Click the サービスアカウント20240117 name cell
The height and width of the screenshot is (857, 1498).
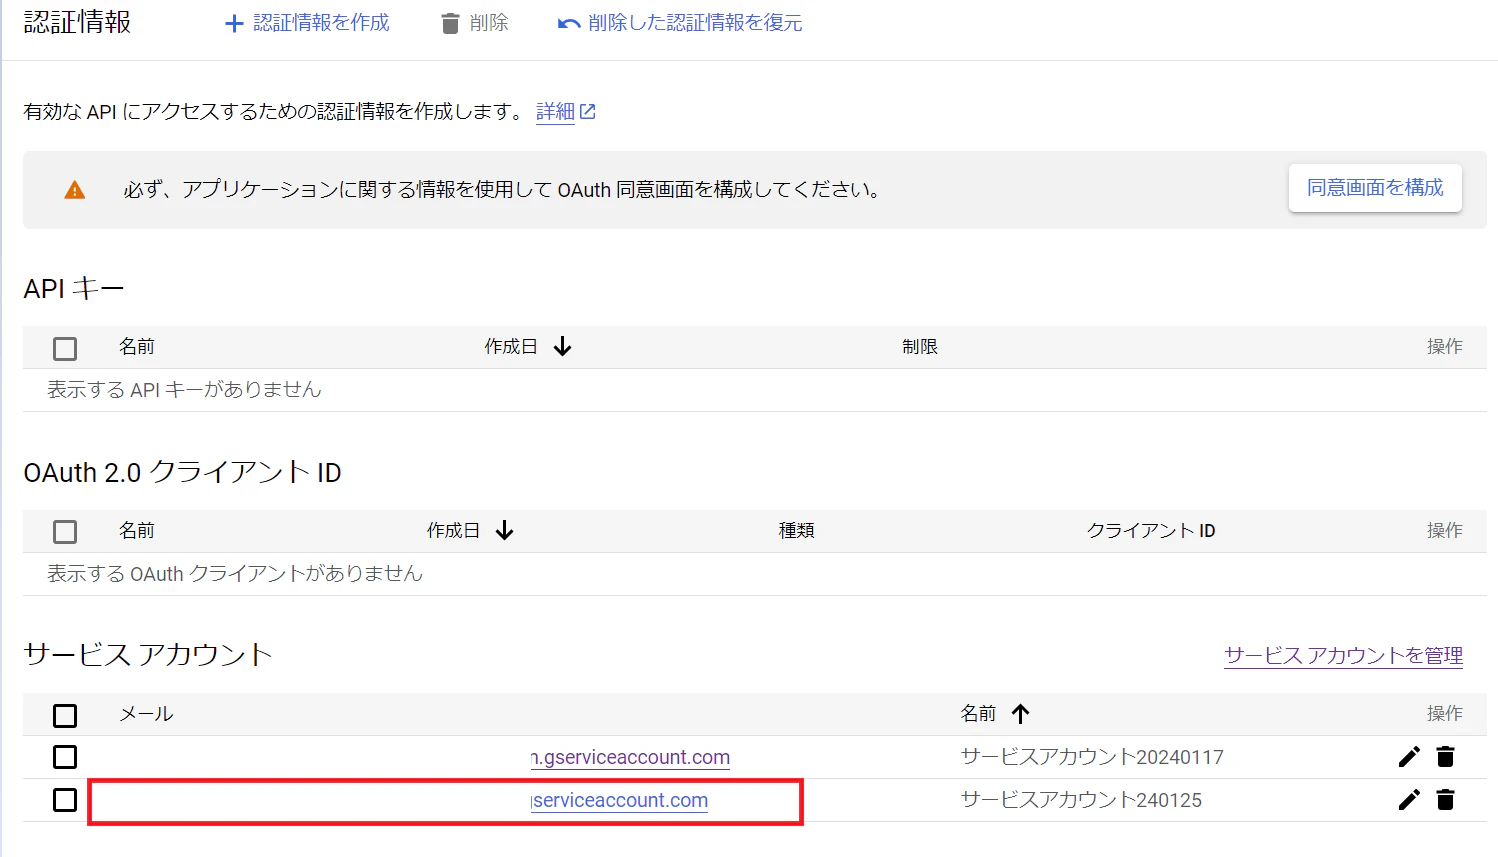[1092, 757]
